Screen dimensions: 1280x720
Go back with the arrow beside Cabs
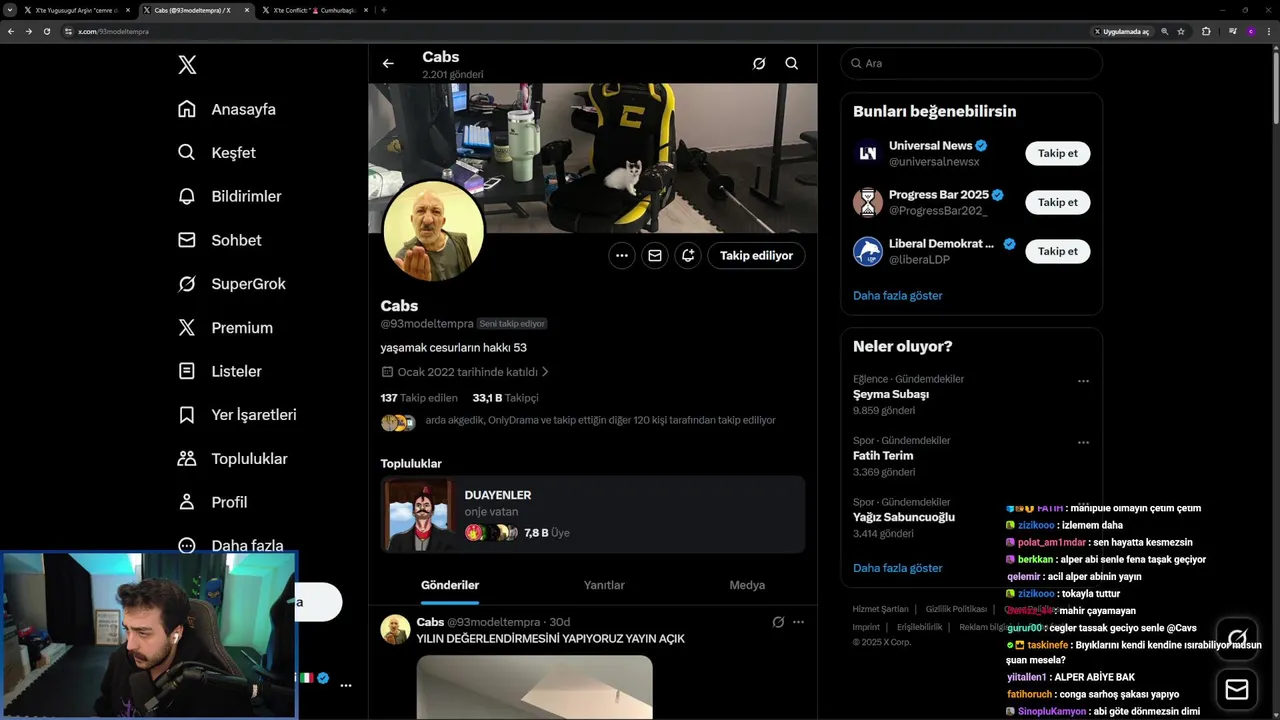[x=388, y=63]
